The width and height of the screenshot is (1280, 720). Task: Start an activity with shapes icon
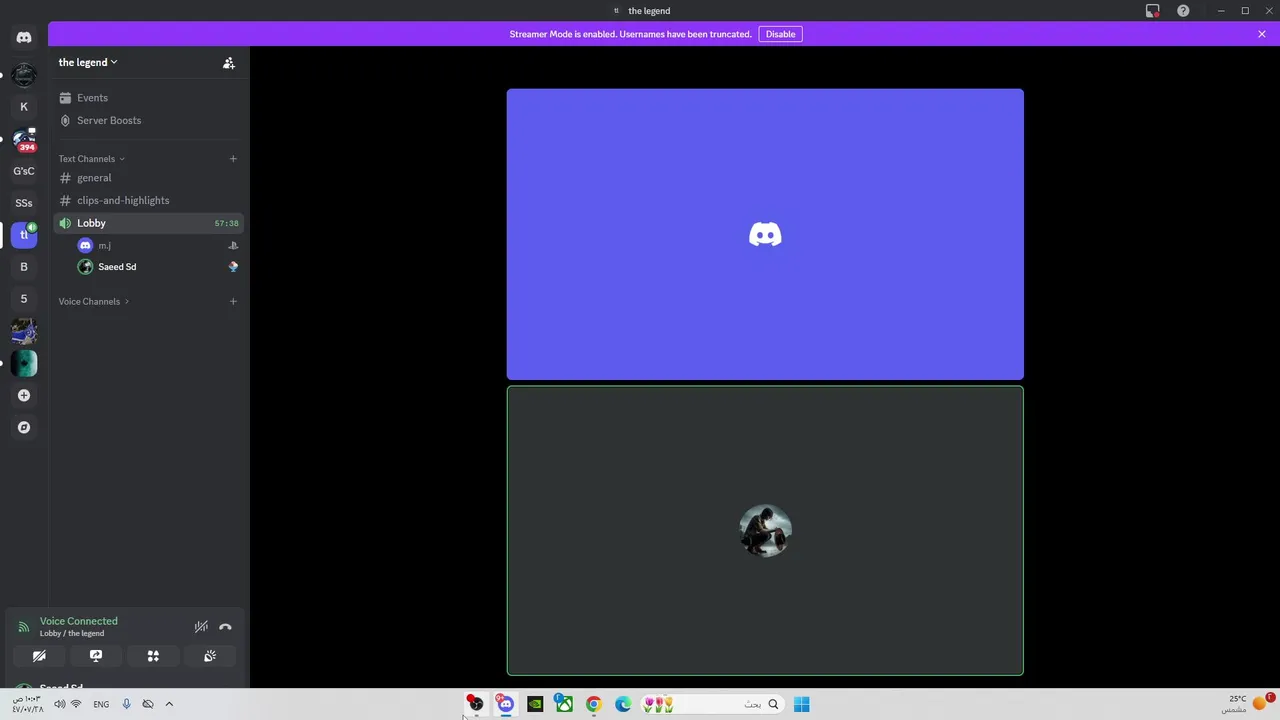[x=153, y=656]
